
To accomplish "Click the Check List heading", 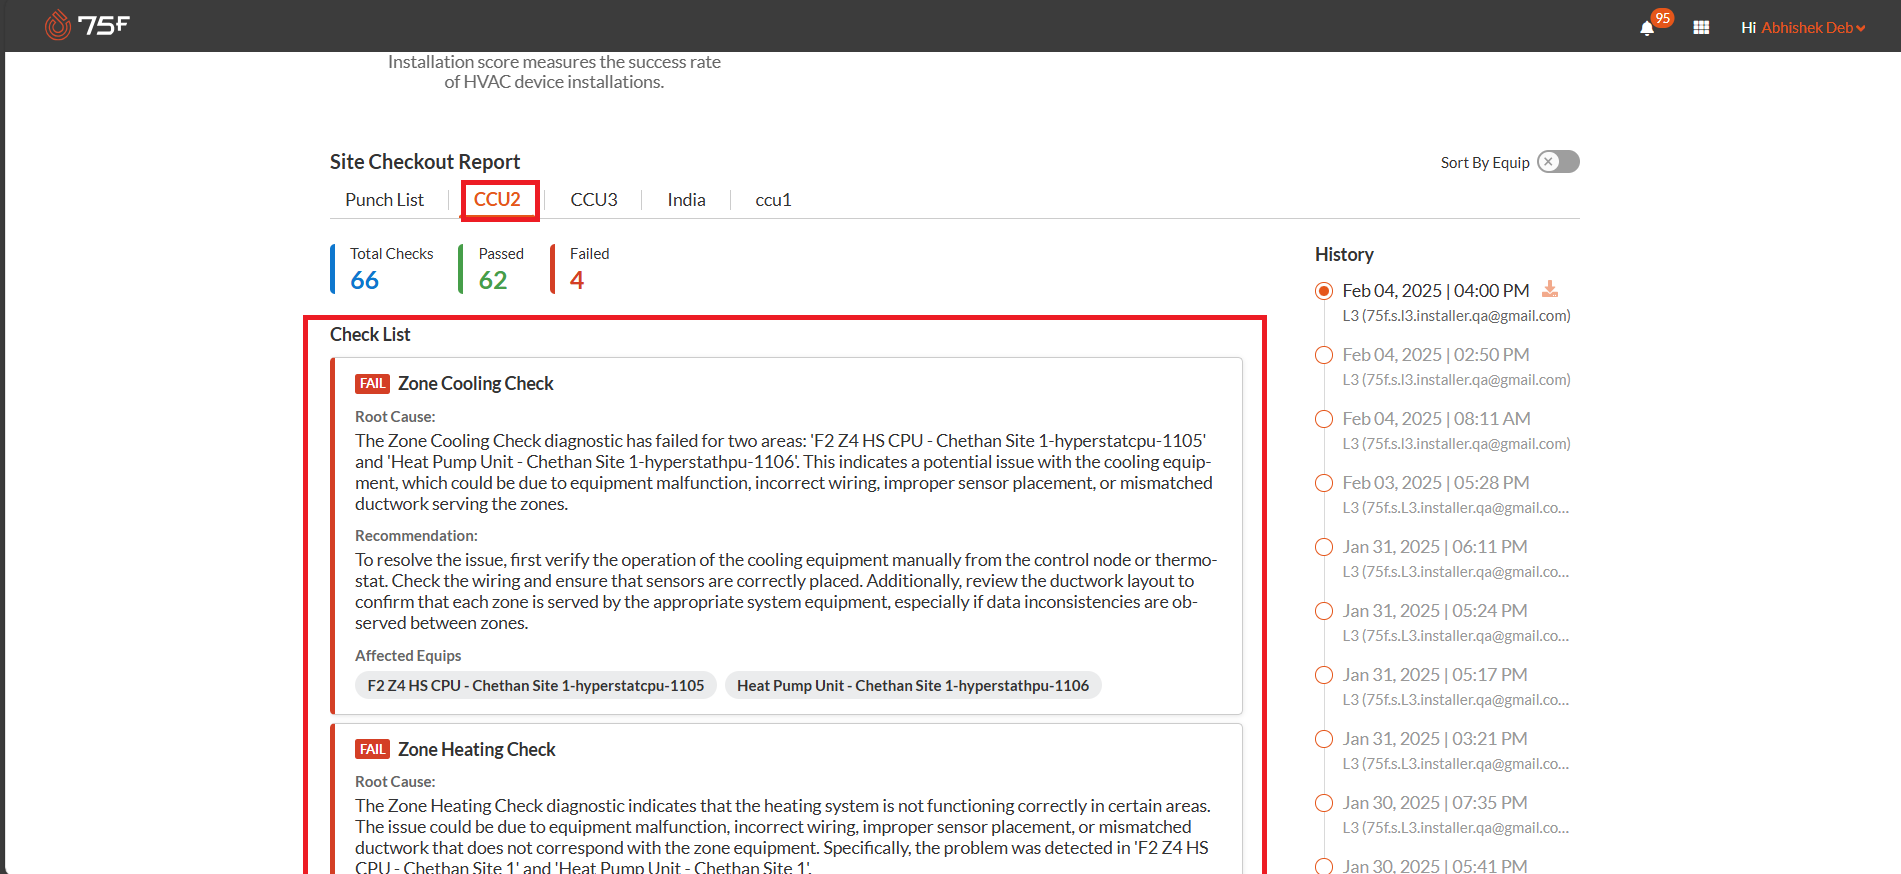I will tap(370, 335).
